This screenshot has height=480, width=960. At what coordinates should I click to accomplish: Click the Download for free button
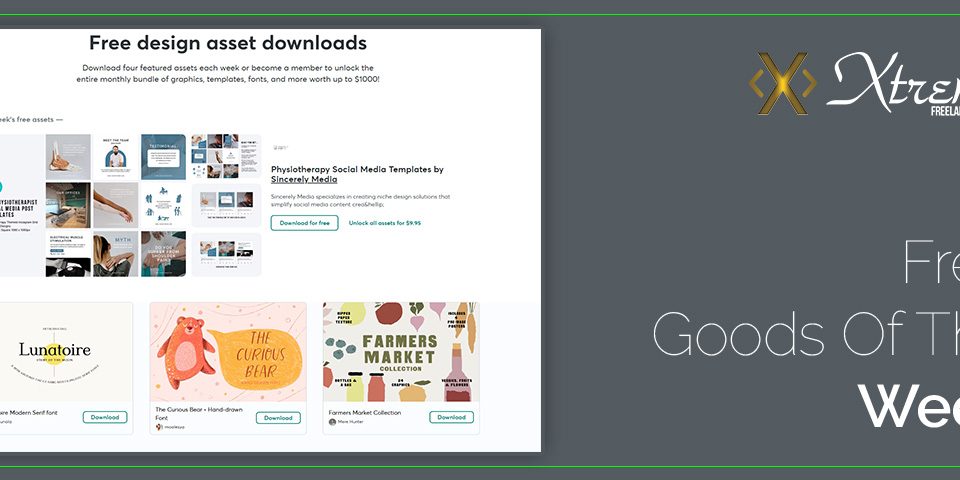(304, 223)
